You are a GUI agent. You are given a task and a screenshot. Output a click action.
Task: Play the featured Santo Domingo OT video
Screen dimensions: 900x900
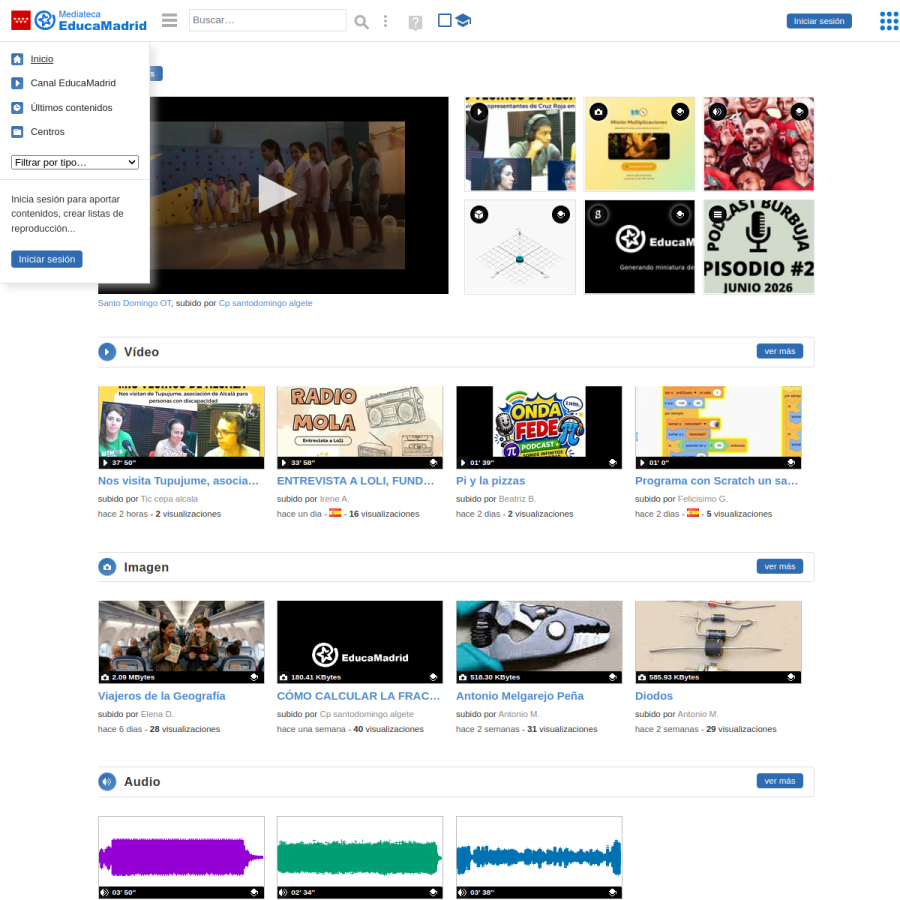click(x=276, y=195)
